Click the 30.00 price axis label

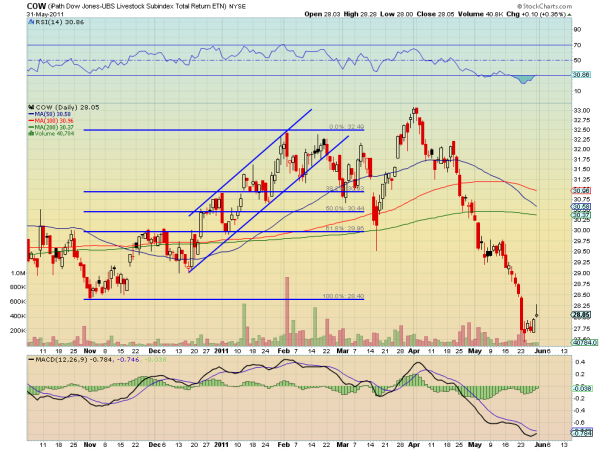tap(581, 230)
